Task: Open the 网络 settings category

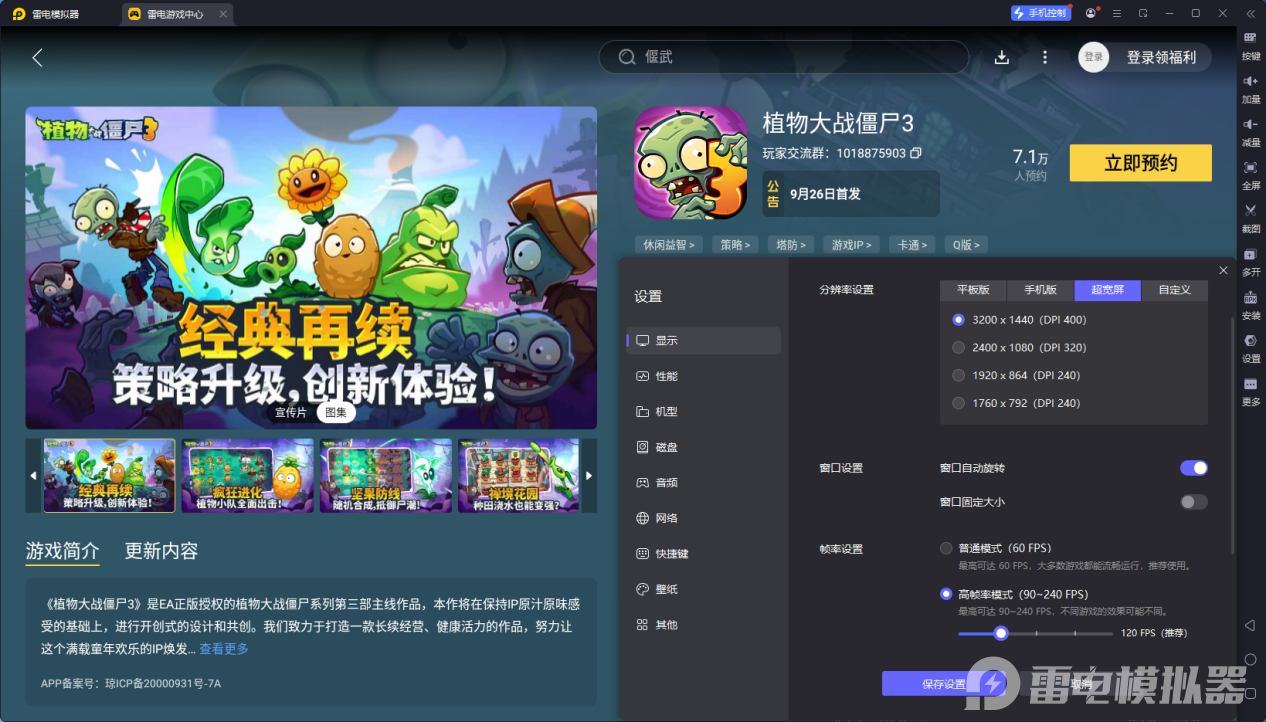Action: (x=704, y=518)
